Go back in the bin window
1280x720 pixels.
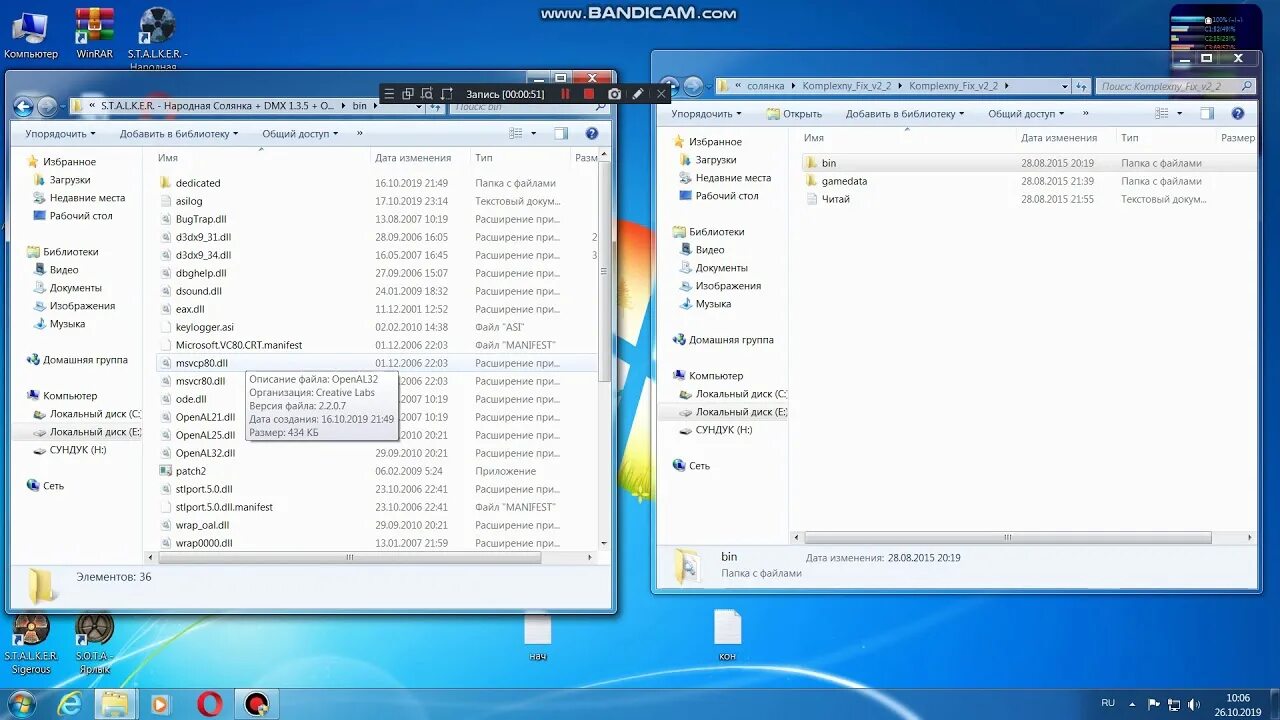click(24, 106)
